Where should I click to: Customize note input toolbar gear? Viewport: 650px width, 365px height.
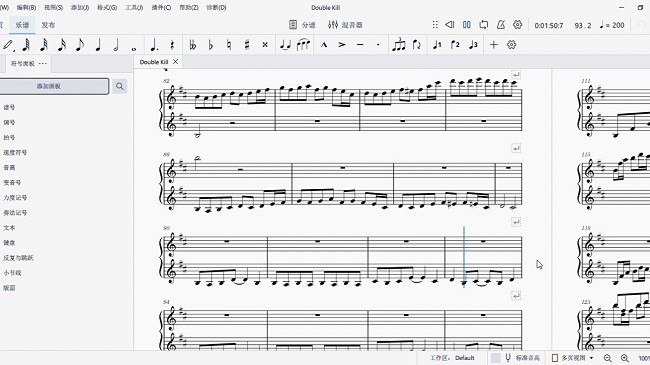point(512,45)
